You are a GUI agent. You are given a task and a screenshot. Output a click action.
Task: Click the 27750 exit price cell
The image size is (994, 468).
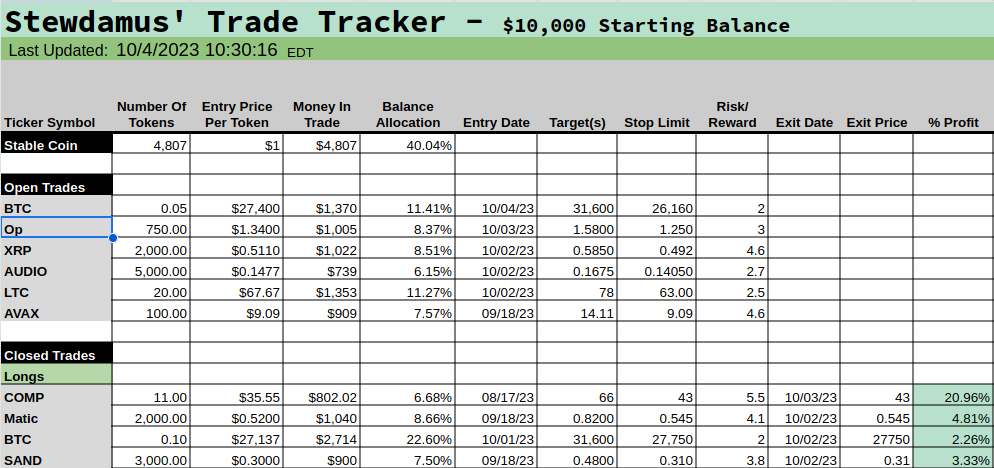point(877,439)
